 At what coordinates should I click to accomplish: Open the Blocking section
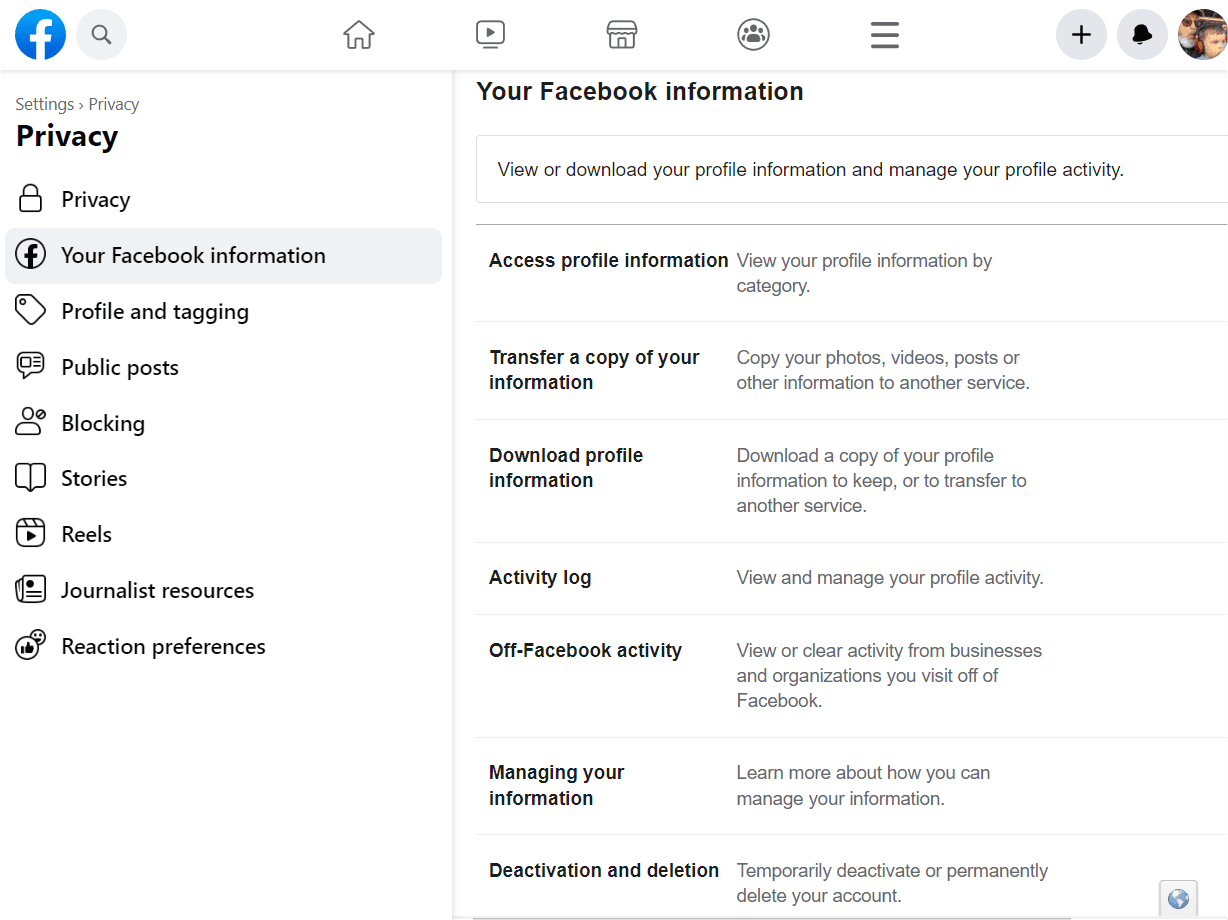click(x=104, y=422)
